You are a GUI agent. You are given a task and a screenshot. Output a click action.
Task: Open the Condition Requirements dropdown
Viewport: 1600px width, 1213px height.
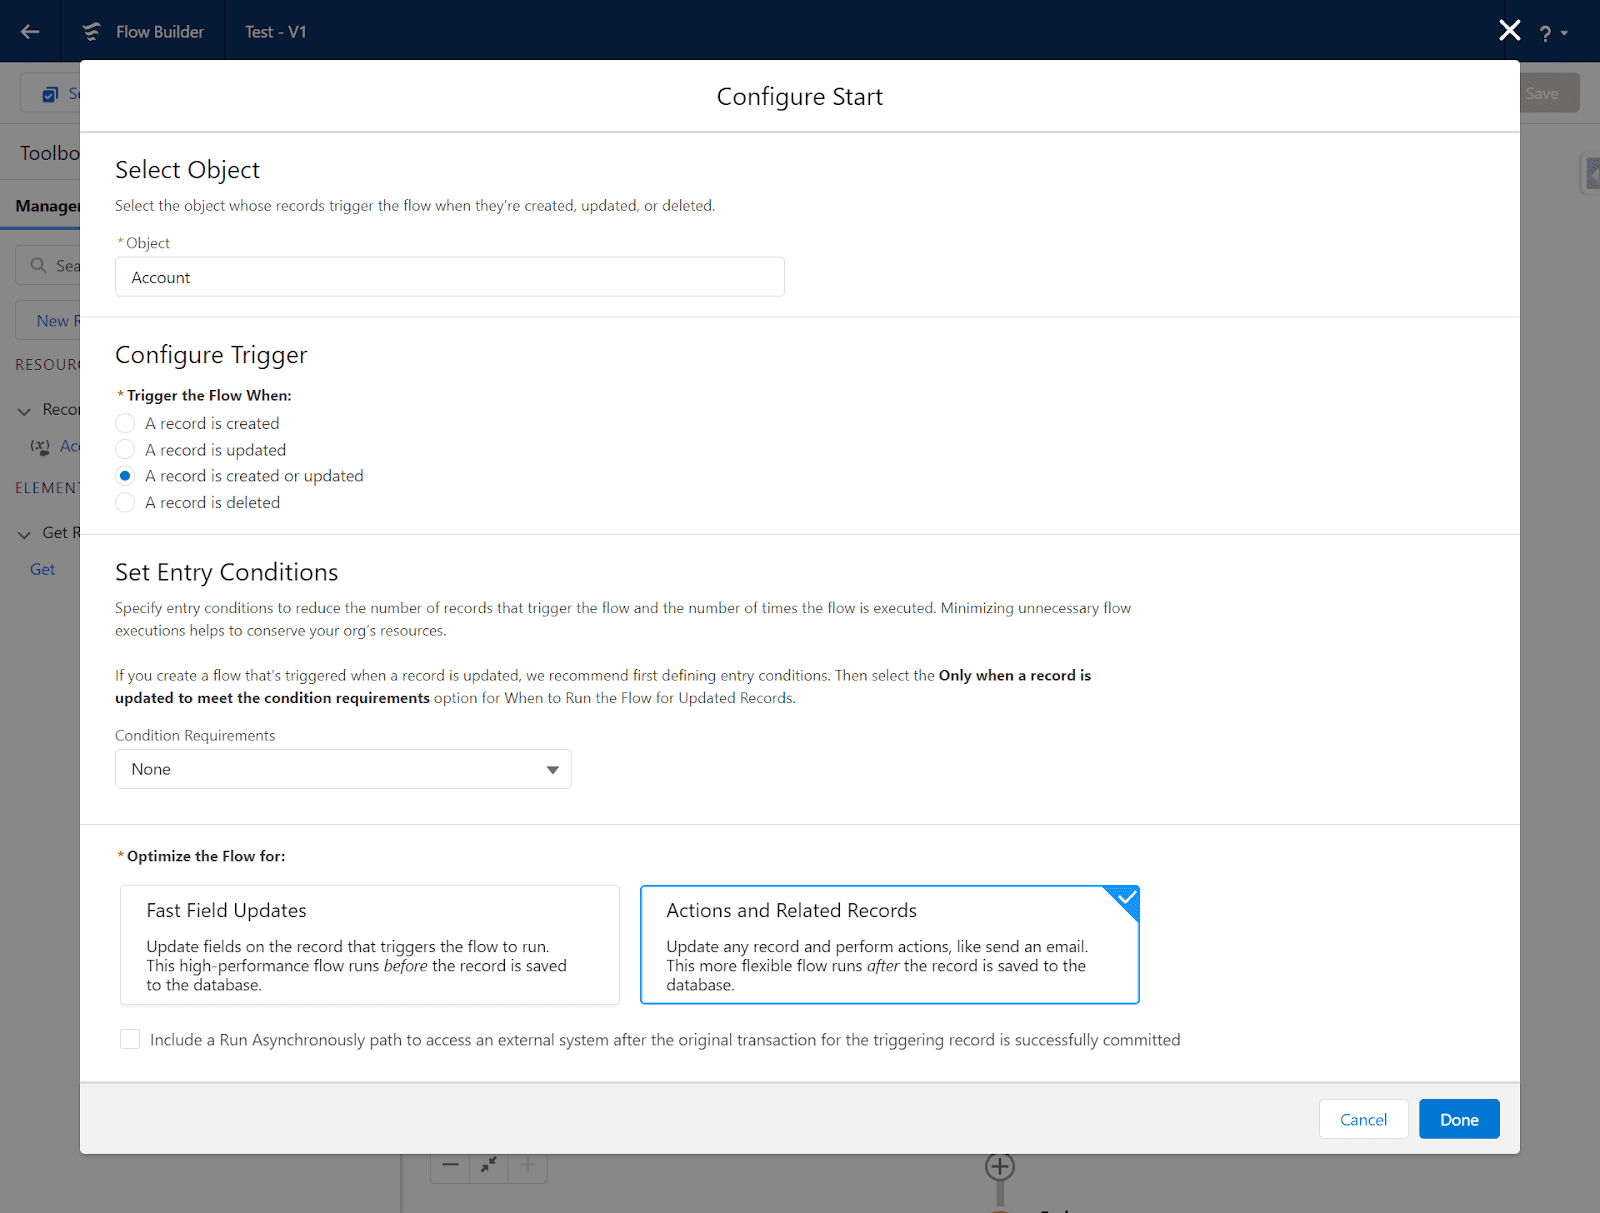(343, 769)
